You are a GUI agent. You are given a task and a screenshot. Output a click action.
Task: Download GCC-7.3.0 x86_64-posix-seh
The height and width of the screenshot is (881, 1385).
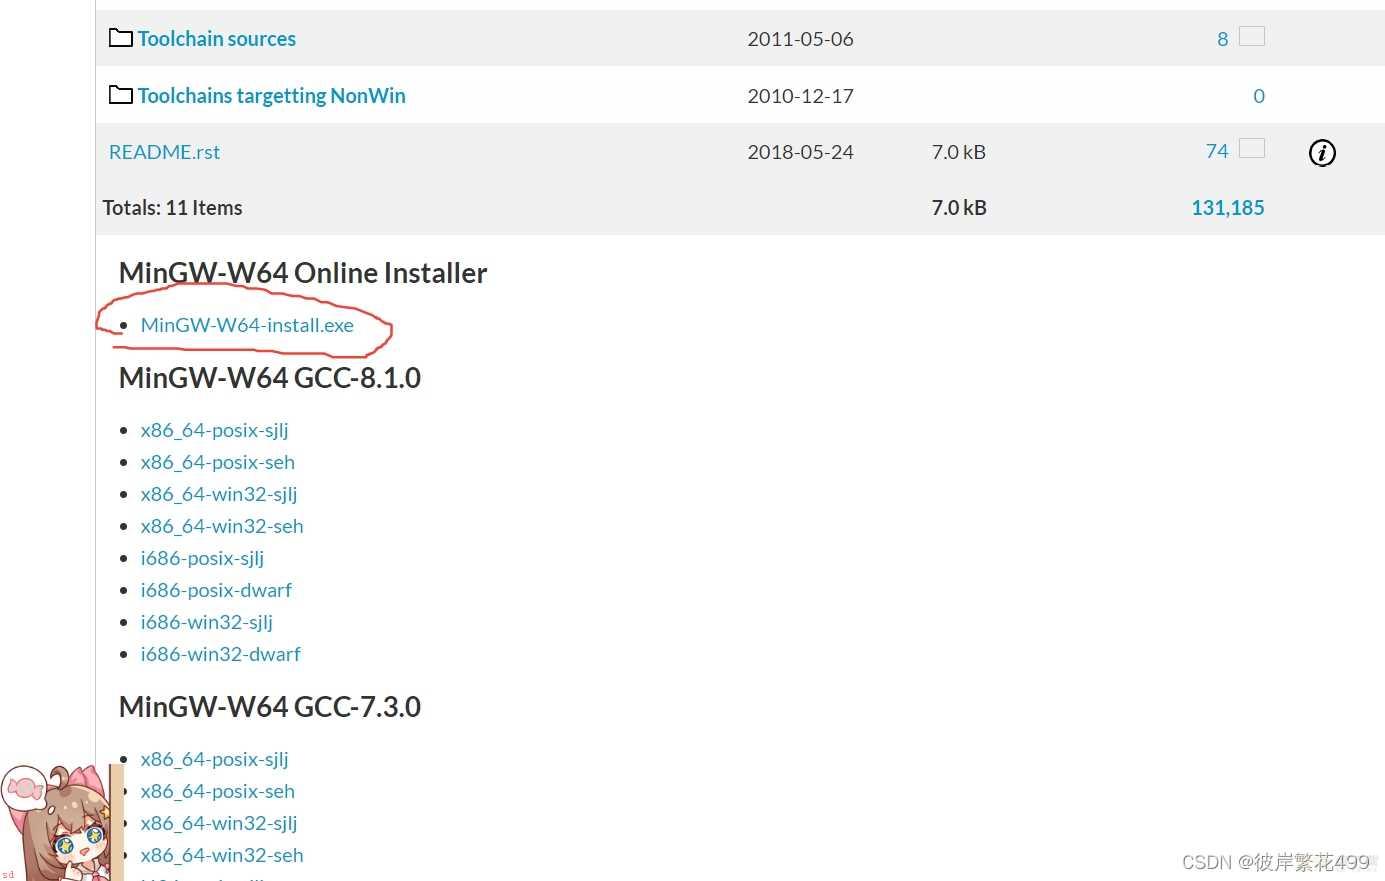coord(218,791)
